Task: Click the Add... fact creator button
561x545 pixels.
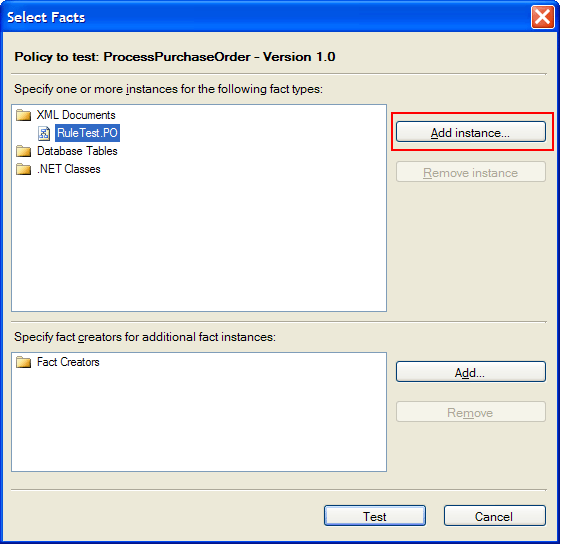Action: coord(470,372)
